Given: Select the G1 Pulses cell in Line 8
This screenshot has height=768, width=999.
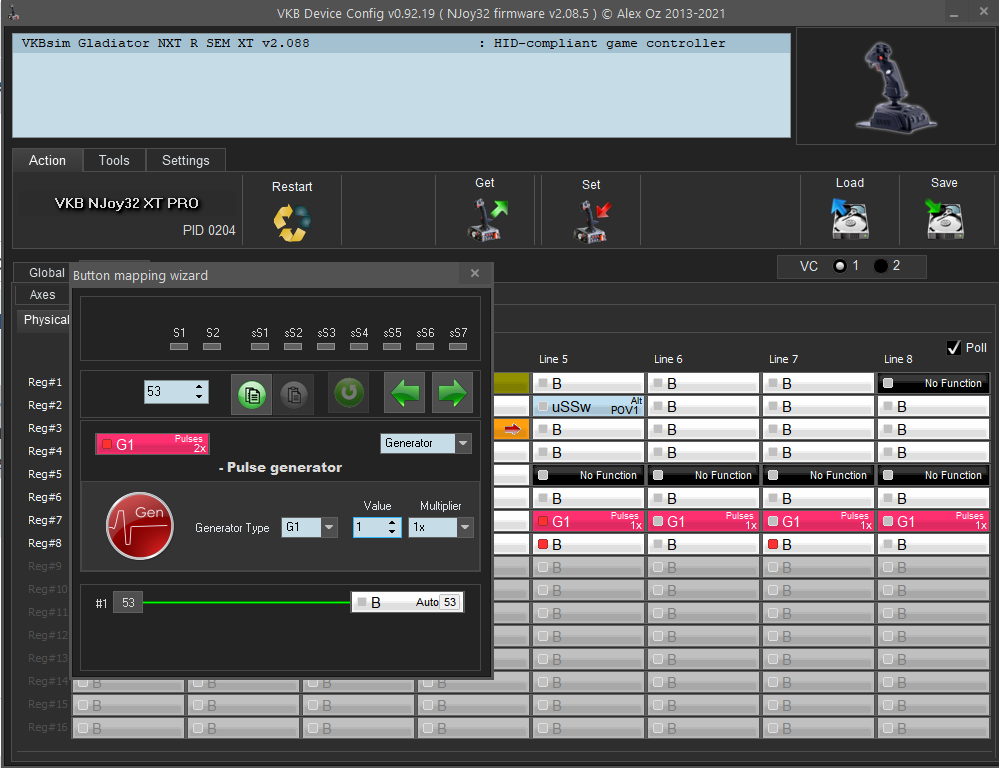Looking at the screenshot, I should point(933,521).
